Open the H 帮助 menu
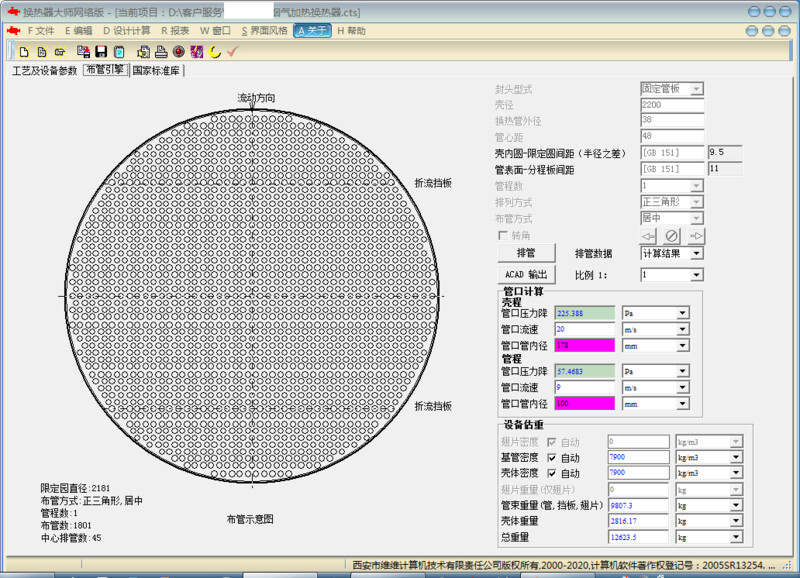The width and height of the screenshot is (800, 578). coord(352,31)
